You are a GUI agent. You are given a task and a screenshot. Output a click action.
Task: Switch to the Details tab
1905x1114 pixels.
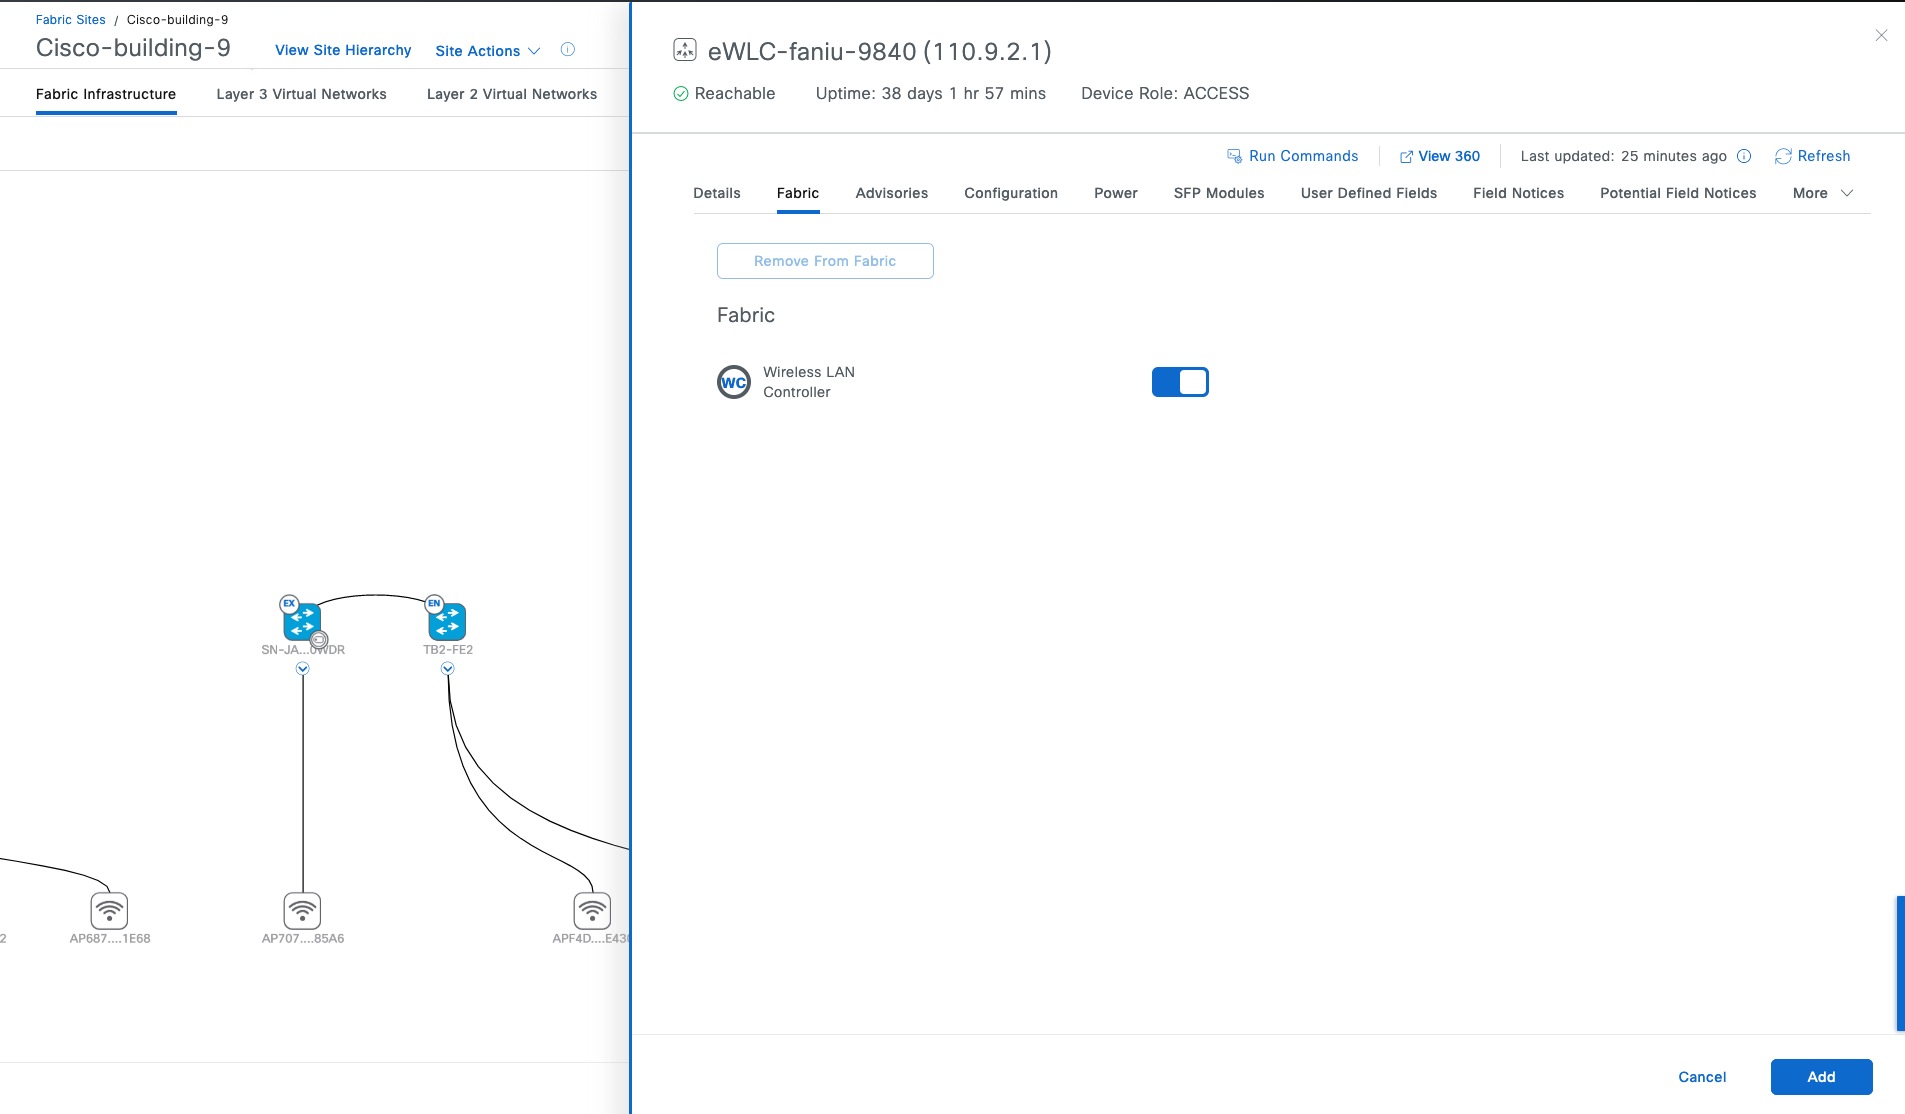click(717, 193)
